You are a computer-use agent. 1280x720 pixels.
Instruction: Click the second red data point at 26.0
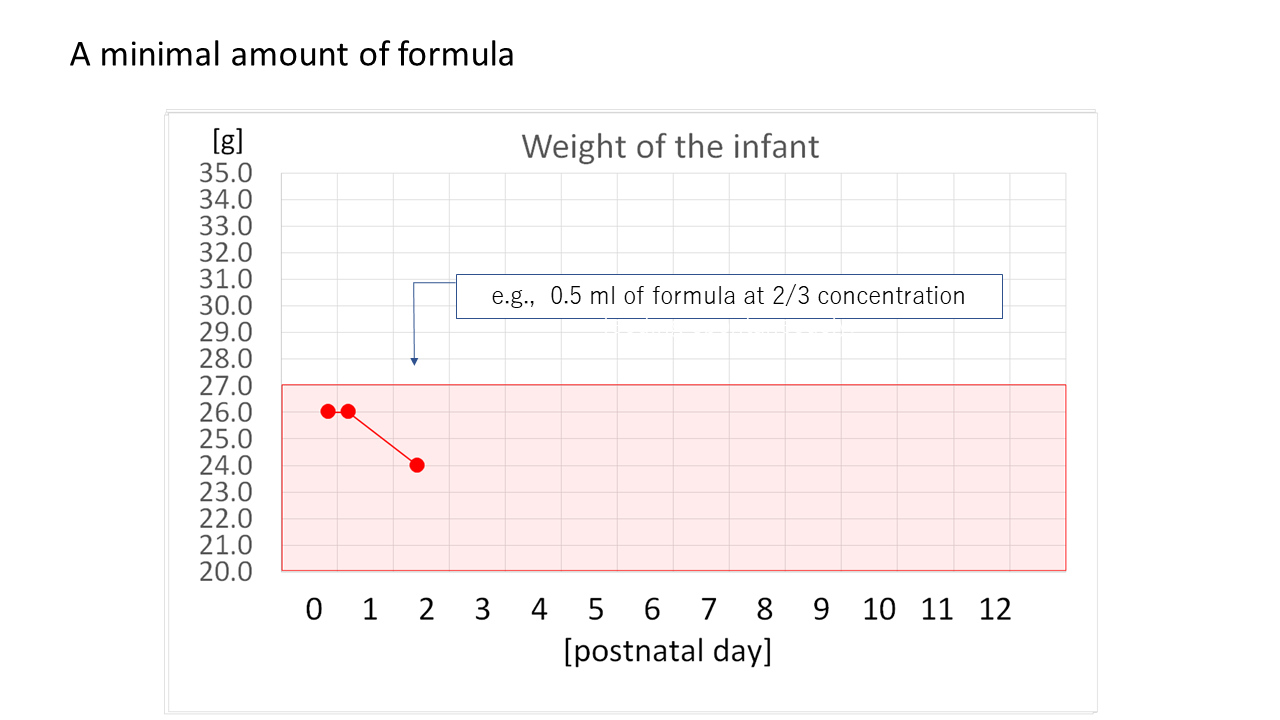(x=348, y=411)
